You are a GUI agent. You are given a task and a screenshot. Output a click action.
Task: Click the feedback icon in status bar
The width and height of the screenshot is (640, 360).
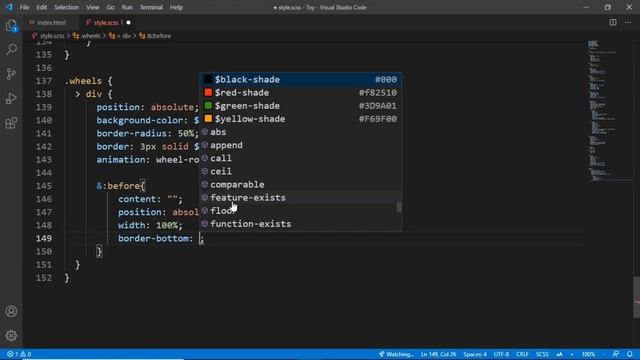click(616, 354)
